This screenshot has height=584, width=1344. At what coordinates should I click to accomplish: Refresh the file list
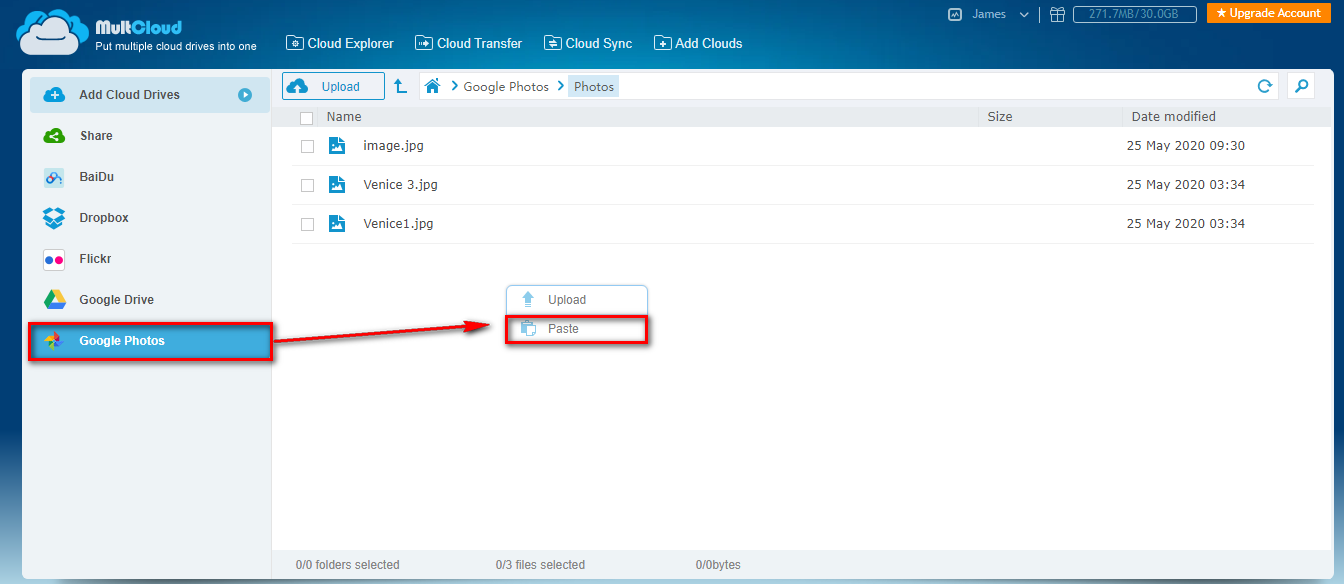[1265, 86]
